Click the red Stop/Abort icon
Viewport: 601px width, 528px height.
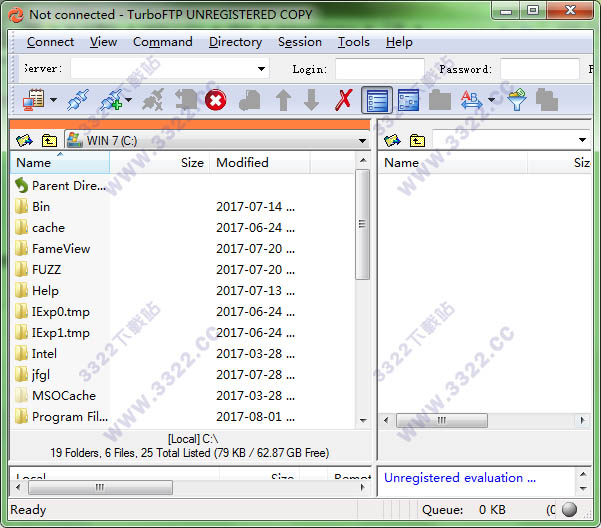coord(216,100)
